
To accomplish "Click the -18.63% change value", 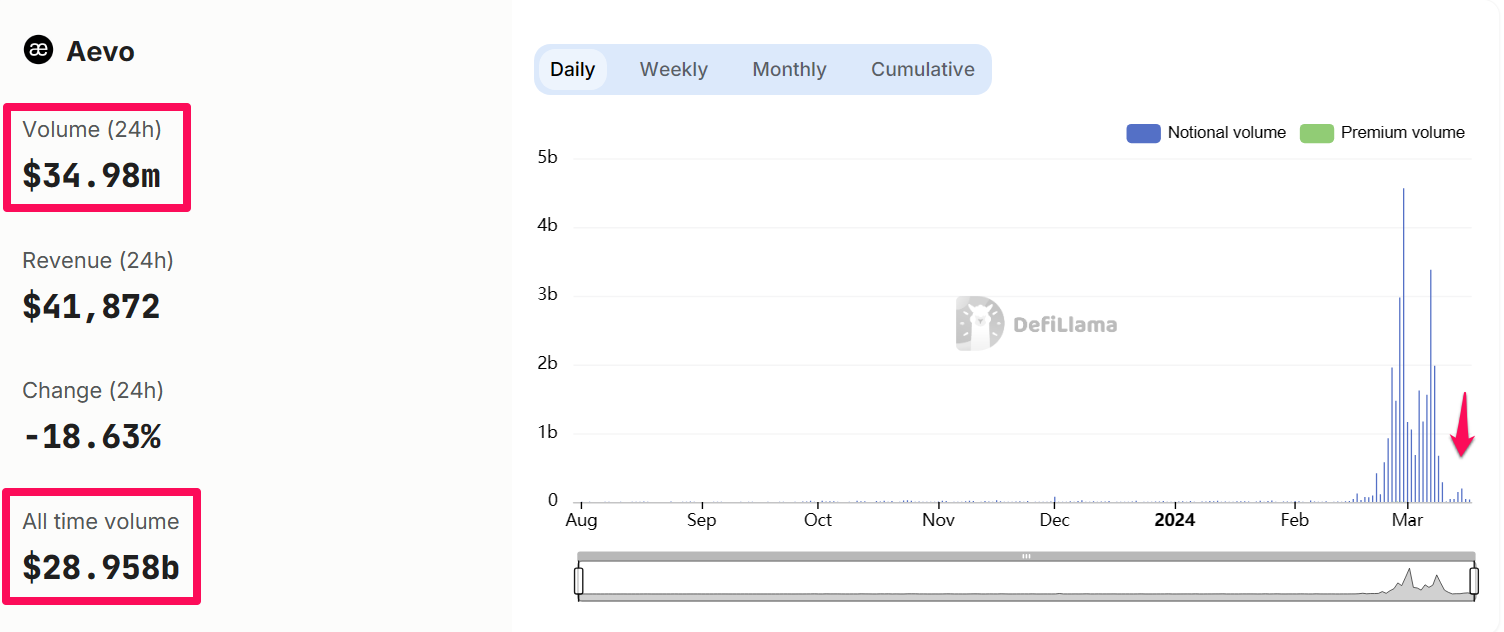I will point(91,437).
